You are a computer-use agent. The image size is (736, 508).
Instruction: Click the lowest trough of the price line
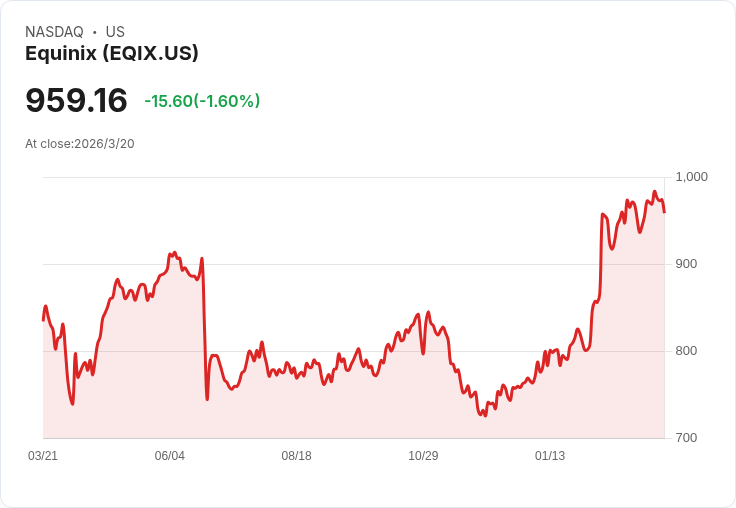pos(485,416)
